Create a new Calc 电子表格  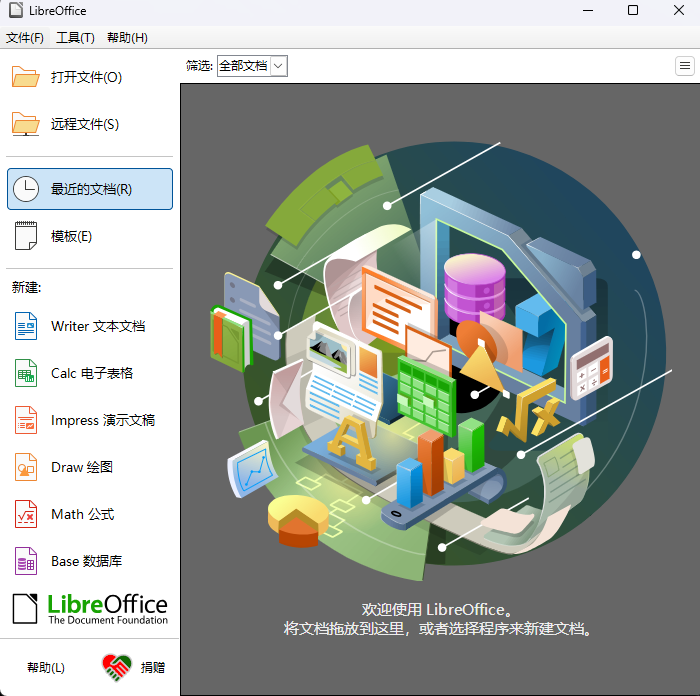point(89,373)
